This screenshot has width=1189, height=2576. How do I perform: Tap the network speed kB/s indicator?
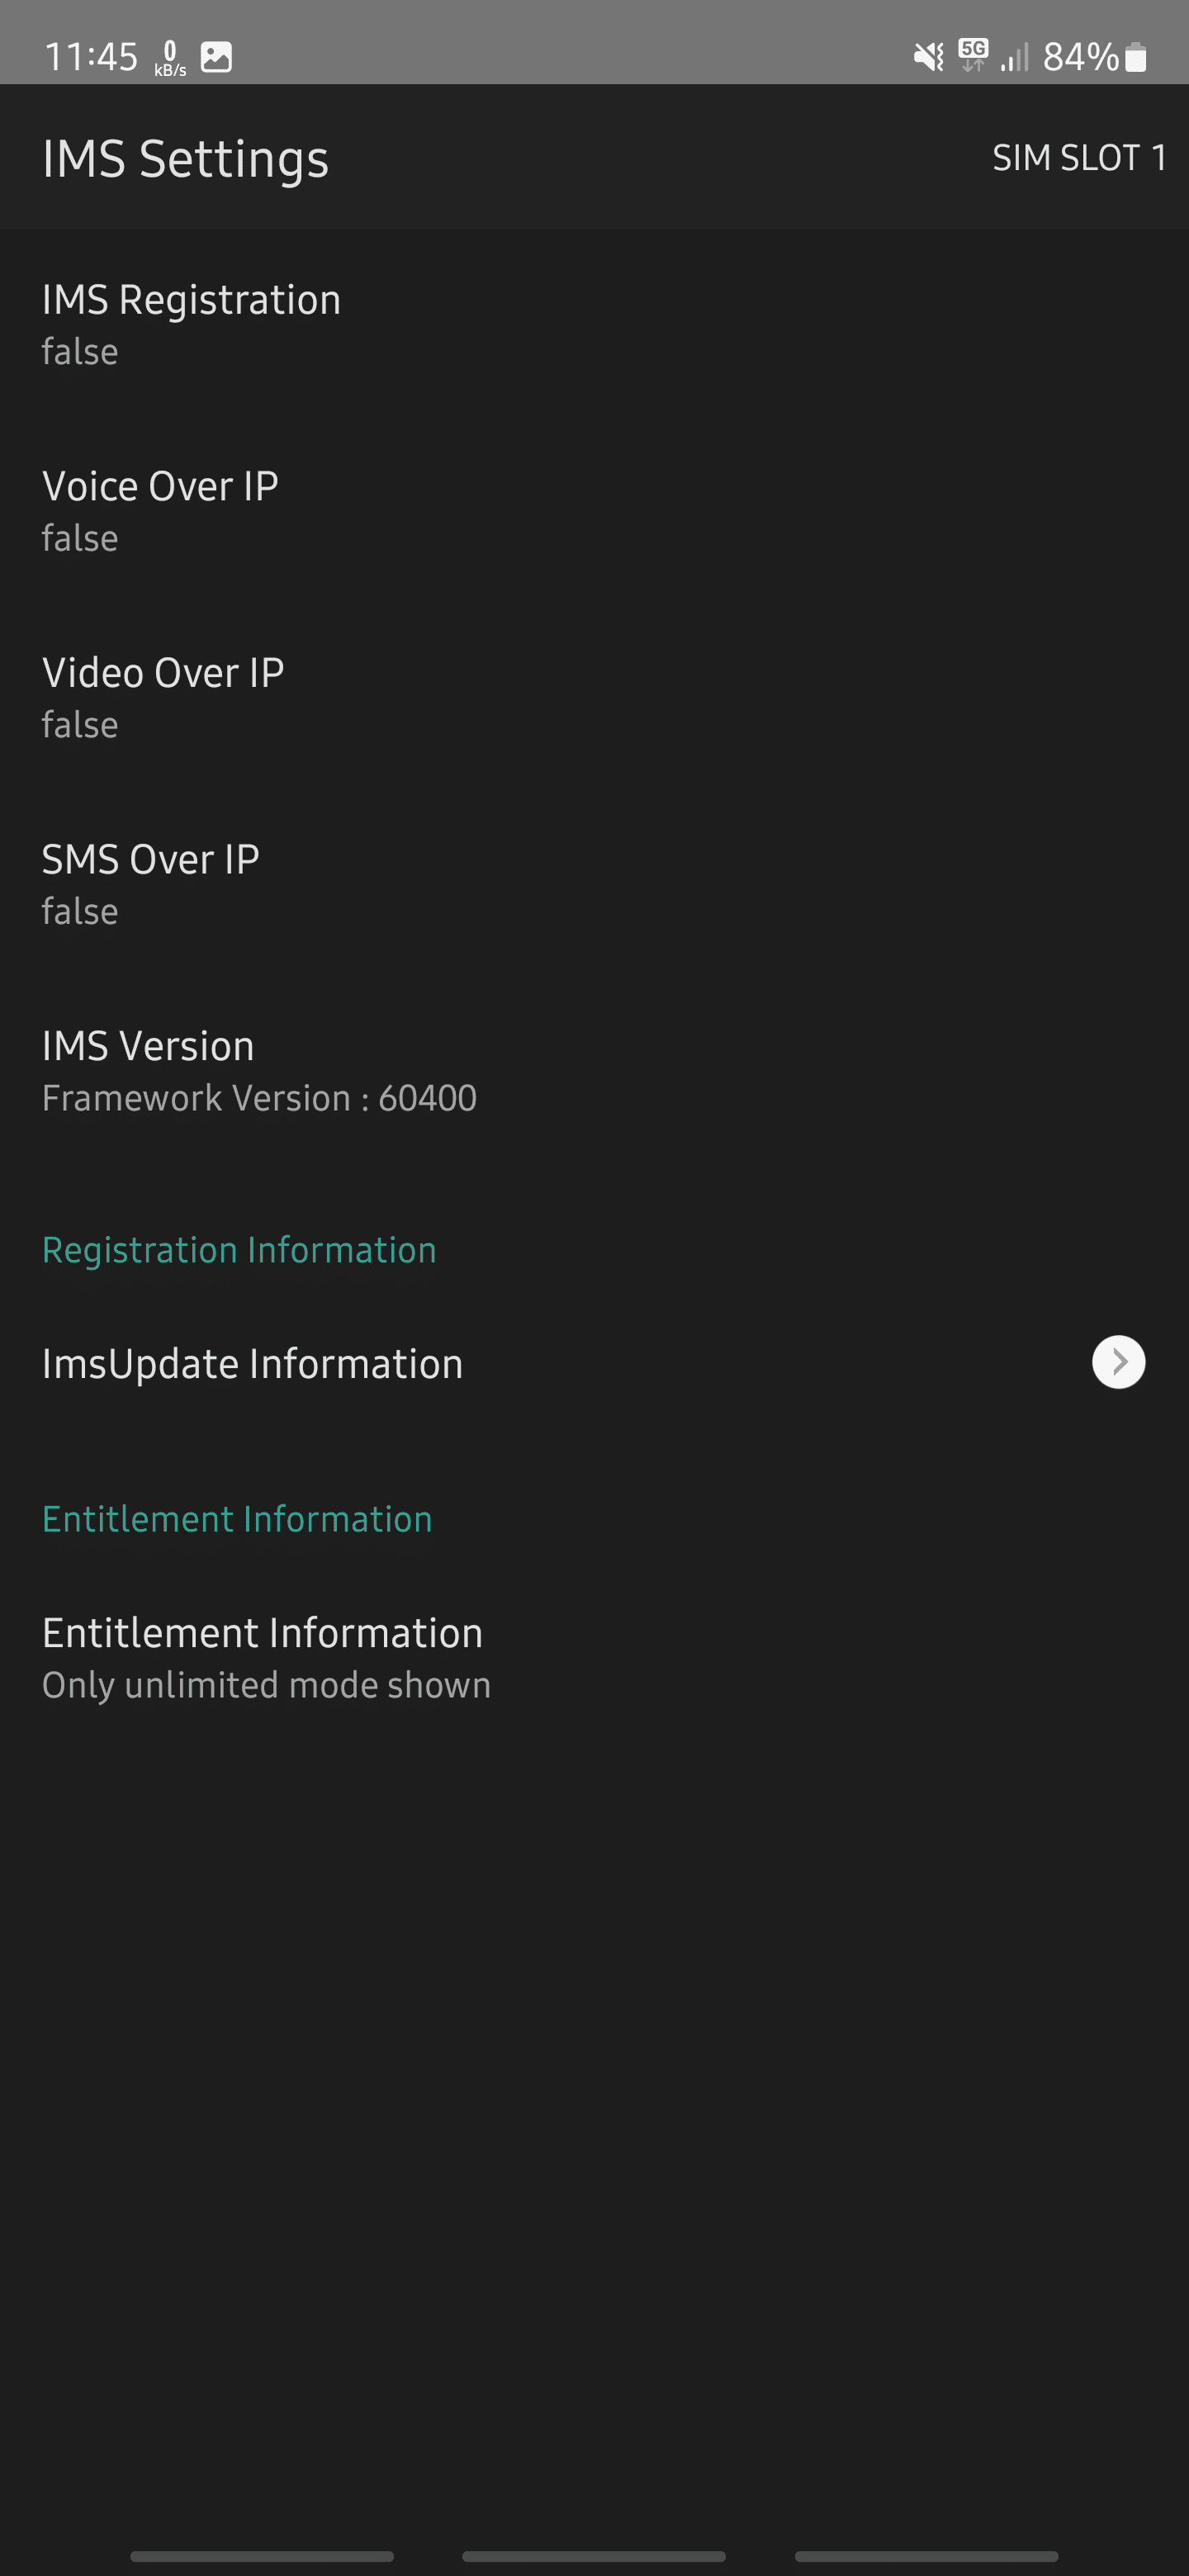pyautogui.click(x=170, y=58)
